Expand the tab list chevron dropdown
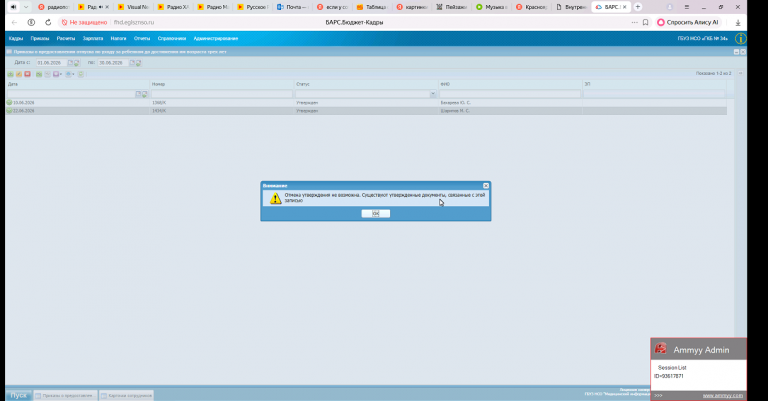Screen dimensions: 768x401 (26, 7)
